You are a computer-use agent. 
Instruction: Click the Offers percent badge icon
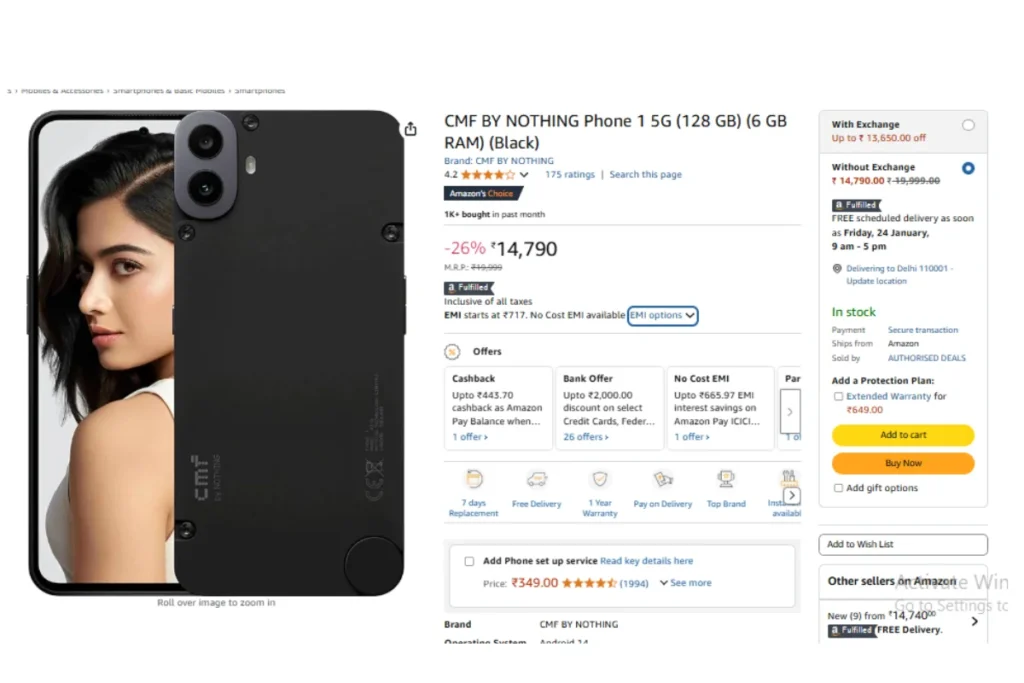coord(452,352)
